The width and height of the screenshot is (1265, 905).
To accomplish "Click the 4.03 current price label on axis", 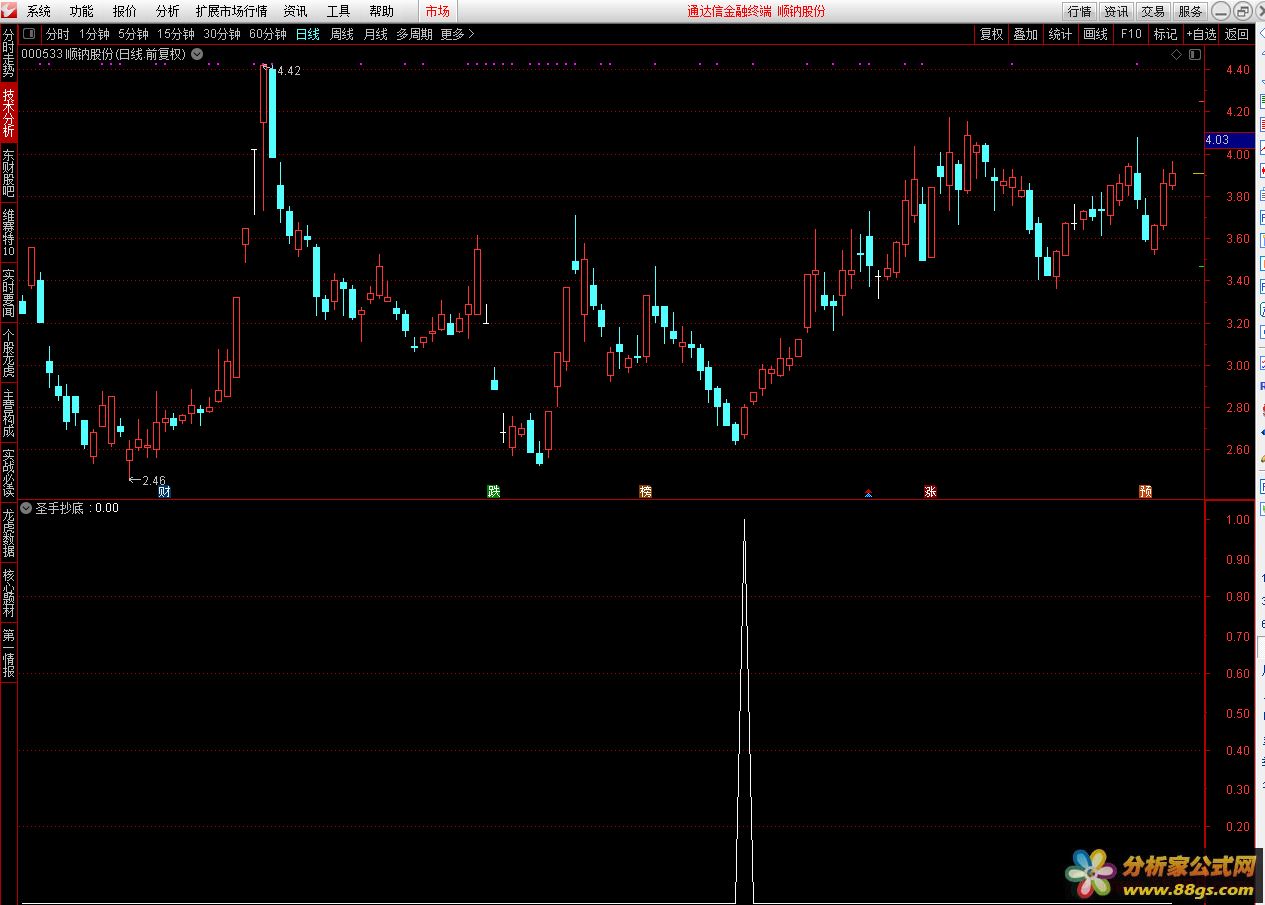I will tap(1230, 140).
